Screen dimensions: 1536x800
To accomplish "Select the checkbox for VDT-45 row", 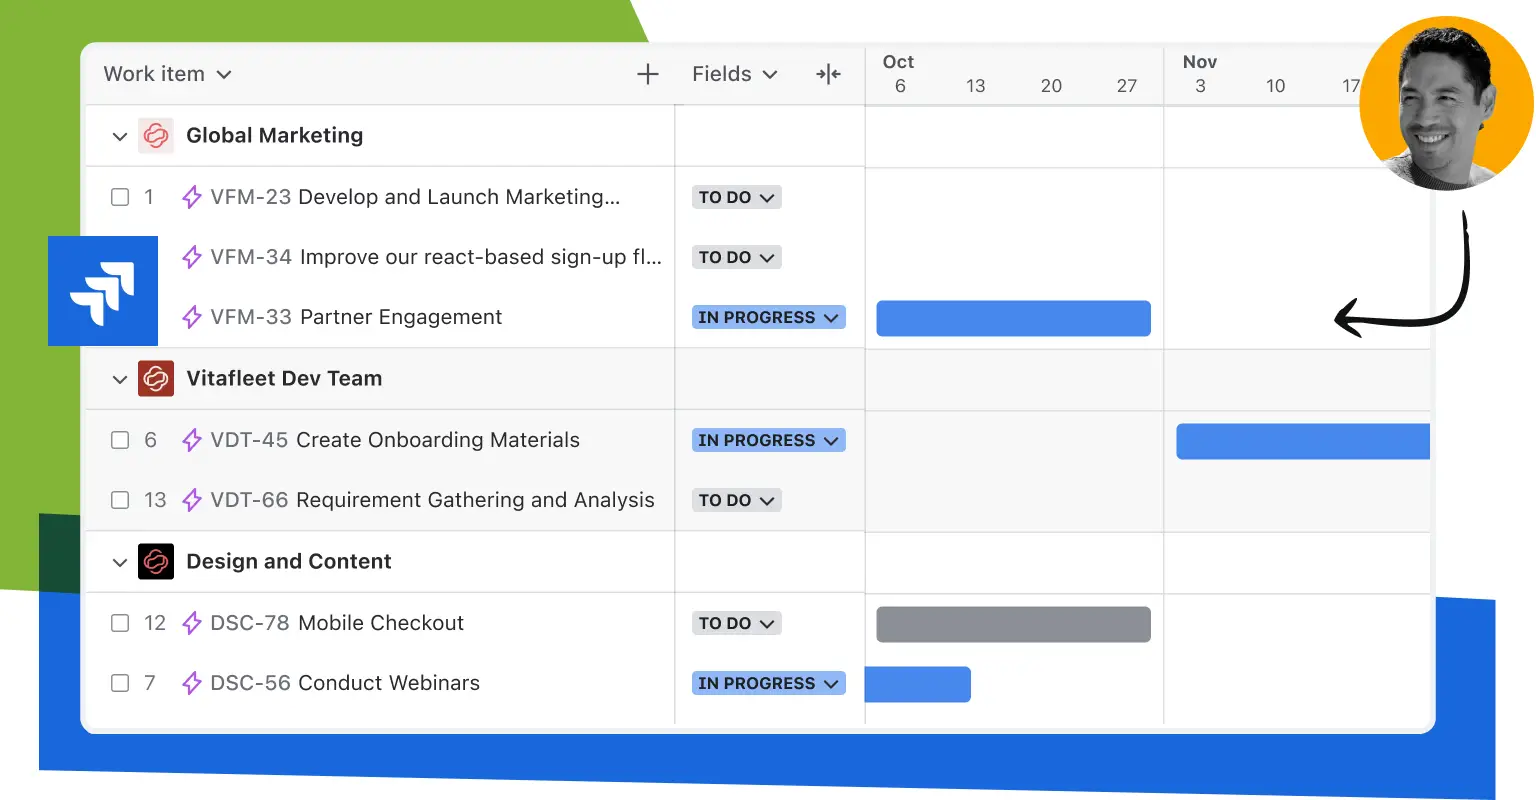I will 120,440.
